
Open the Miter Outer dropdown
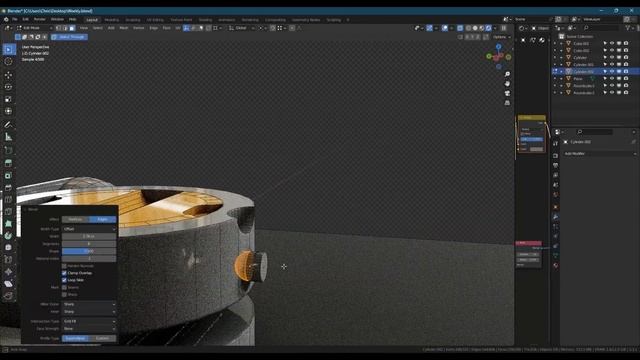click(x=89, y=304)
